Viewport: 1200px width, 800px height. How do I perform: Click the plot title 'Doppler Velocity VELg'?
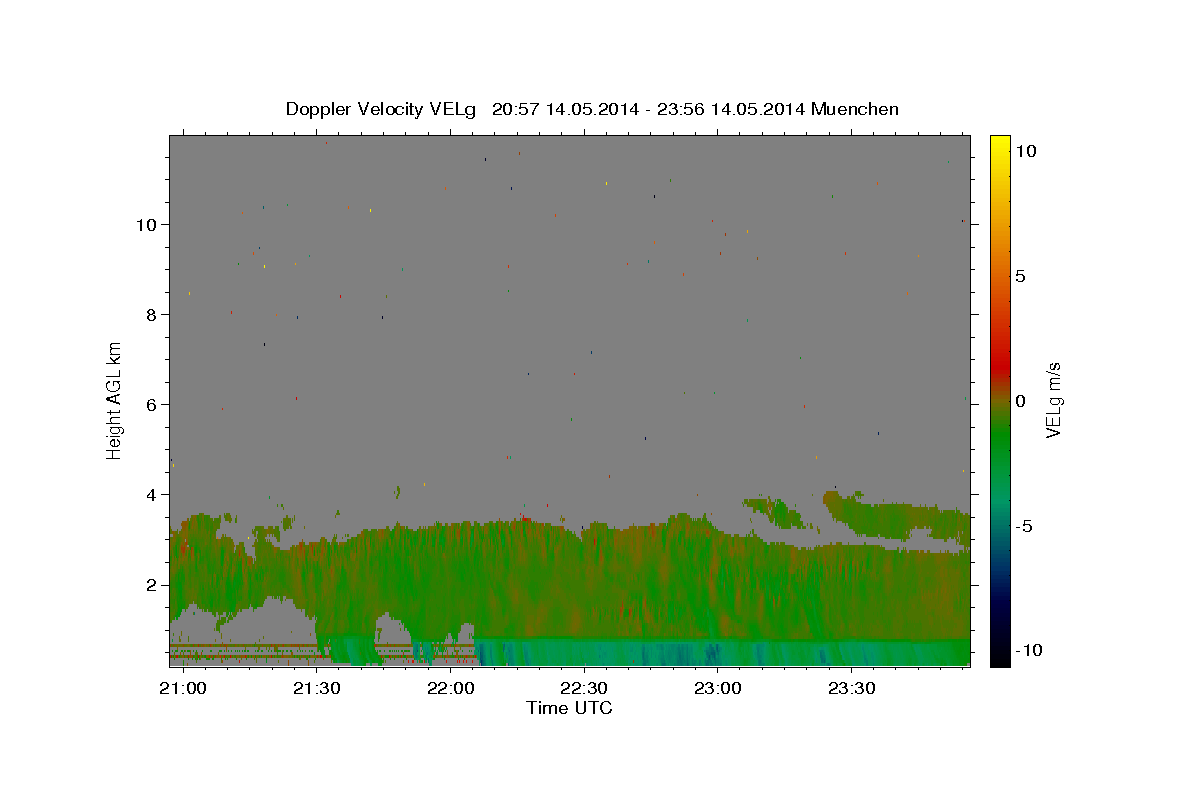click(x=383, y=109)
